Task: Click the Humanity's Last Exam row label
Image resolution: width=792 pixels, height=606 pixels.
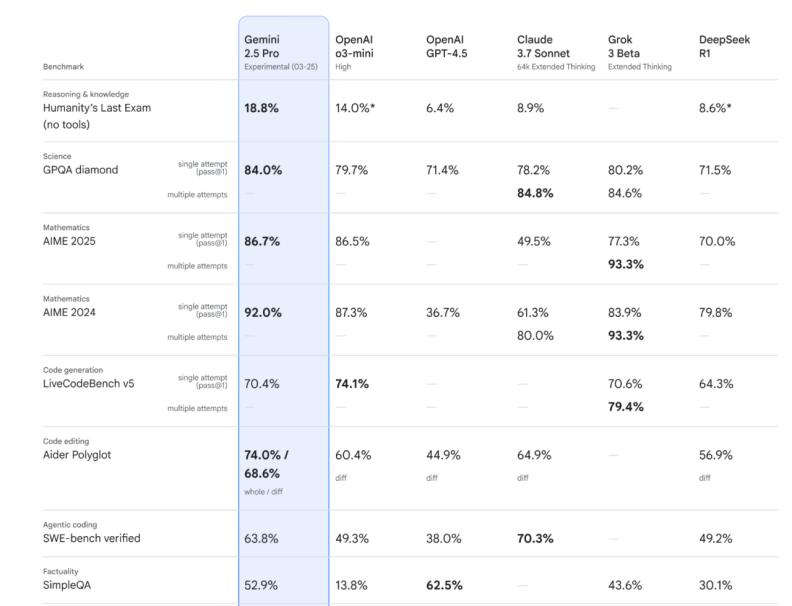Action: point(96,108)
